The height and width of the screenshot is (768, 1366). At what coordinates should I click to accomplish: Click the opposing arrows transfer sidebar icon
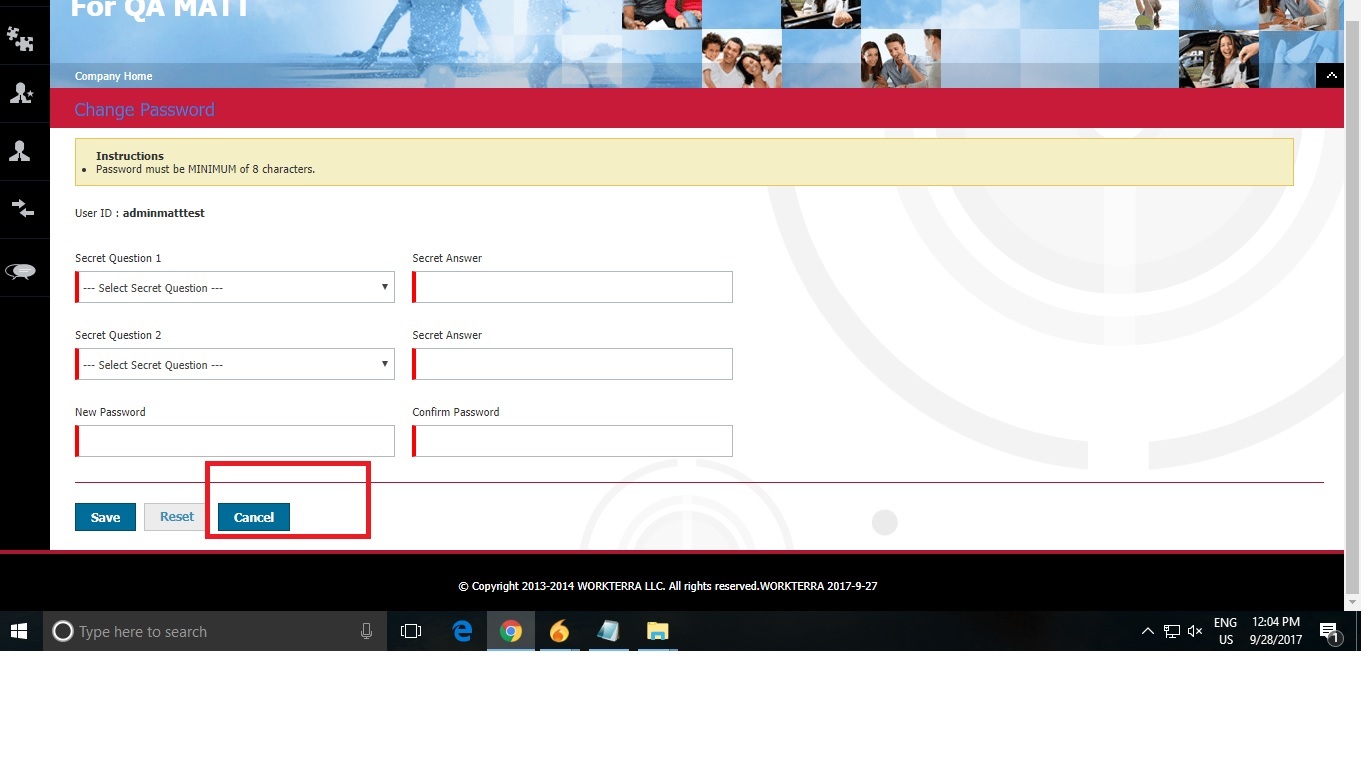pyautogui.click(x=21, y=208)
